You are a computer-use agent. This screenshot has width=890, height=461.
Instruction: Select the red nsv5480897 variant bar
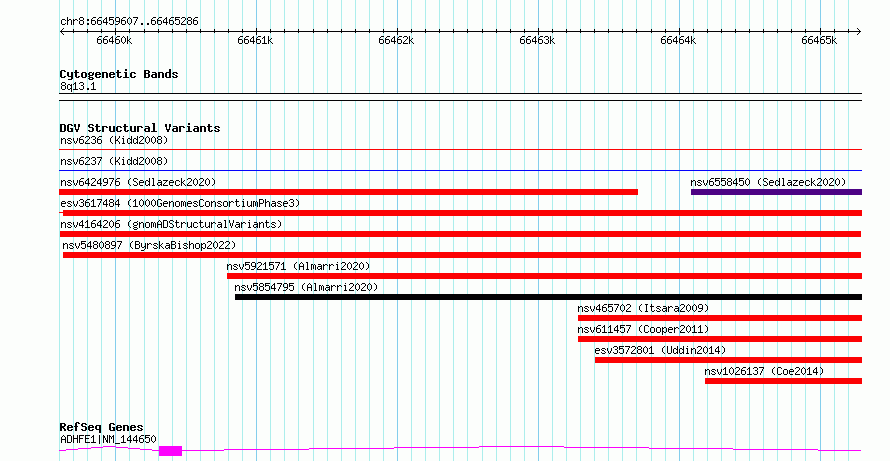(462, 255)
